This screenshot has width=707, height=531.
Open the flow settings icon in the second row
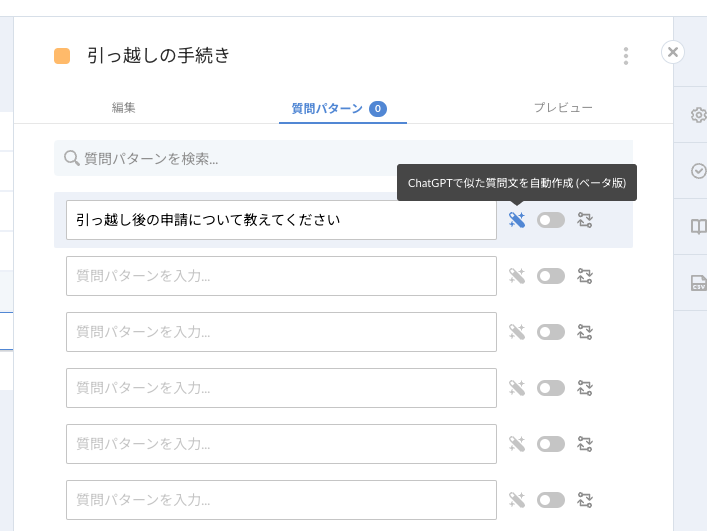tap(585, 276)
